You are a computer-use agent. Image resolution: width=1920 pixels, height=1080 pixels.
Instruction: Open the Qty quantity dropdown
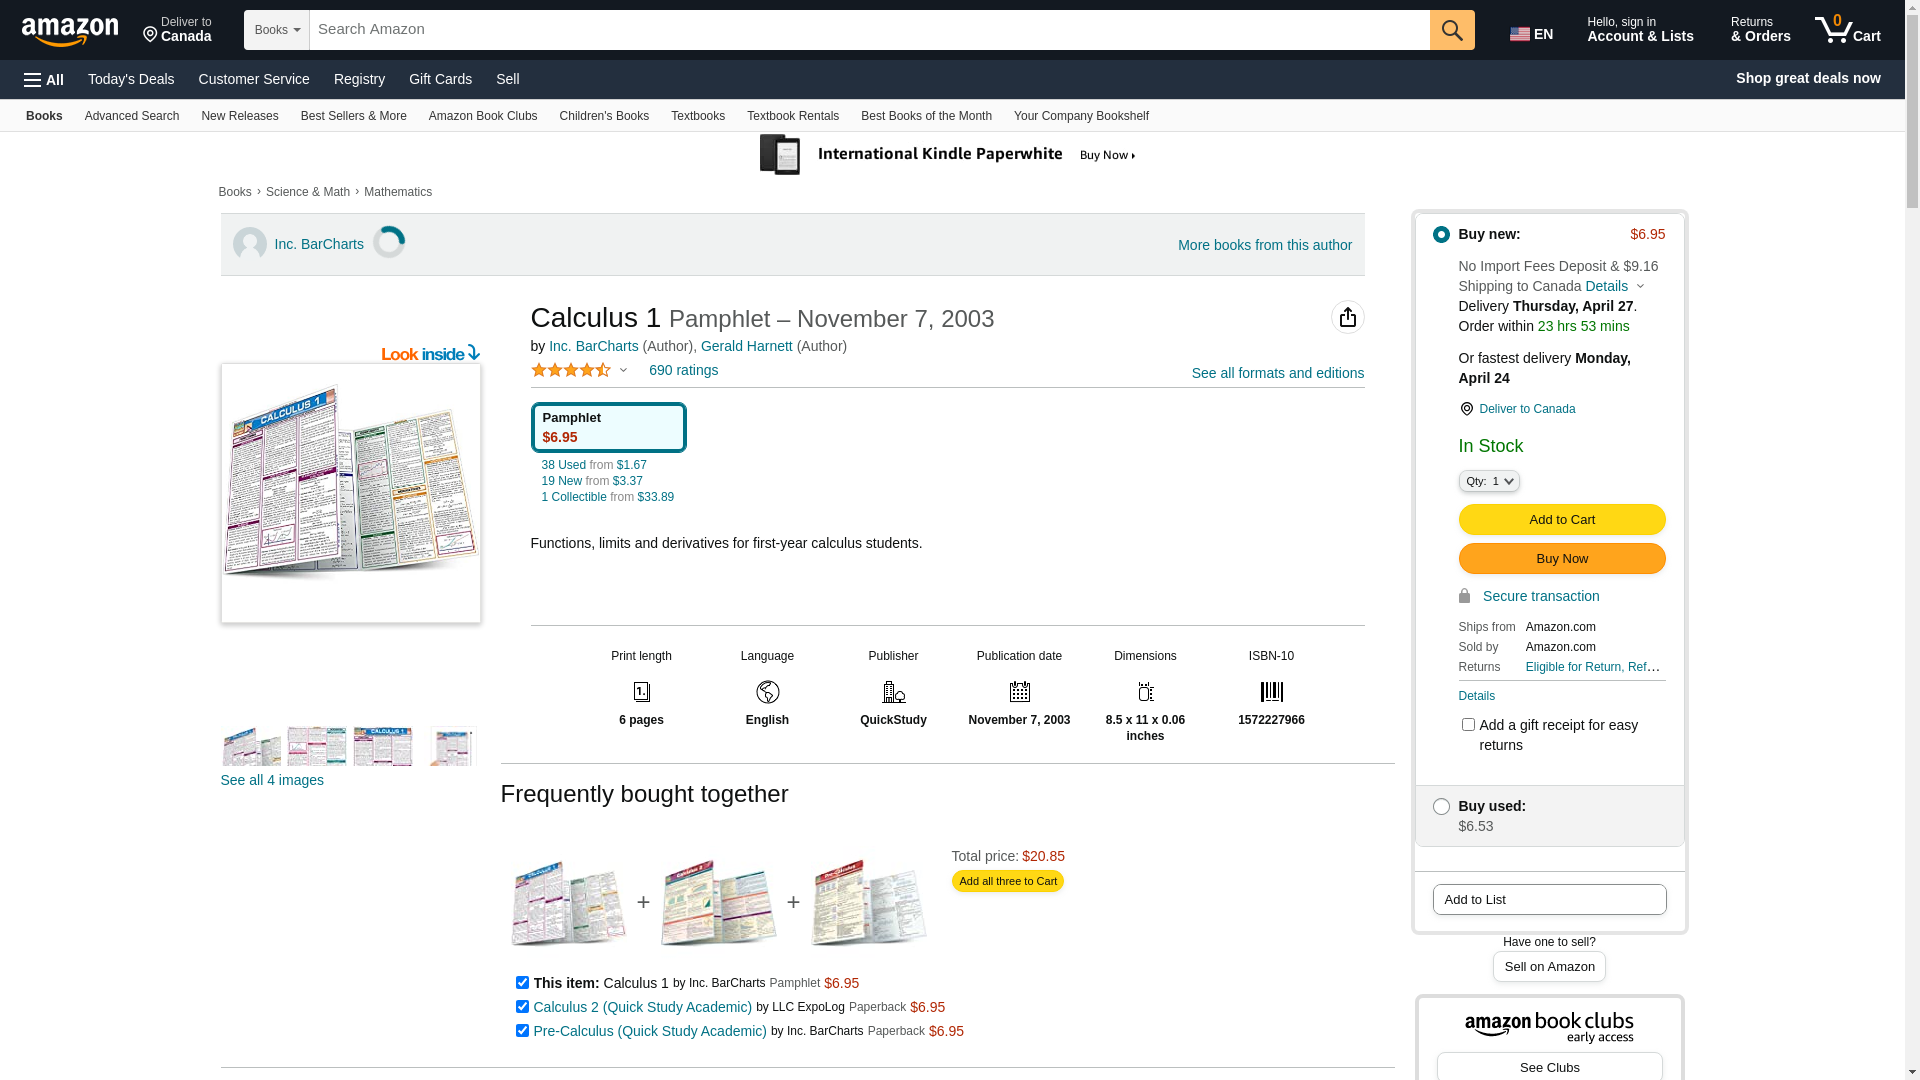[x=1489, y=482]
